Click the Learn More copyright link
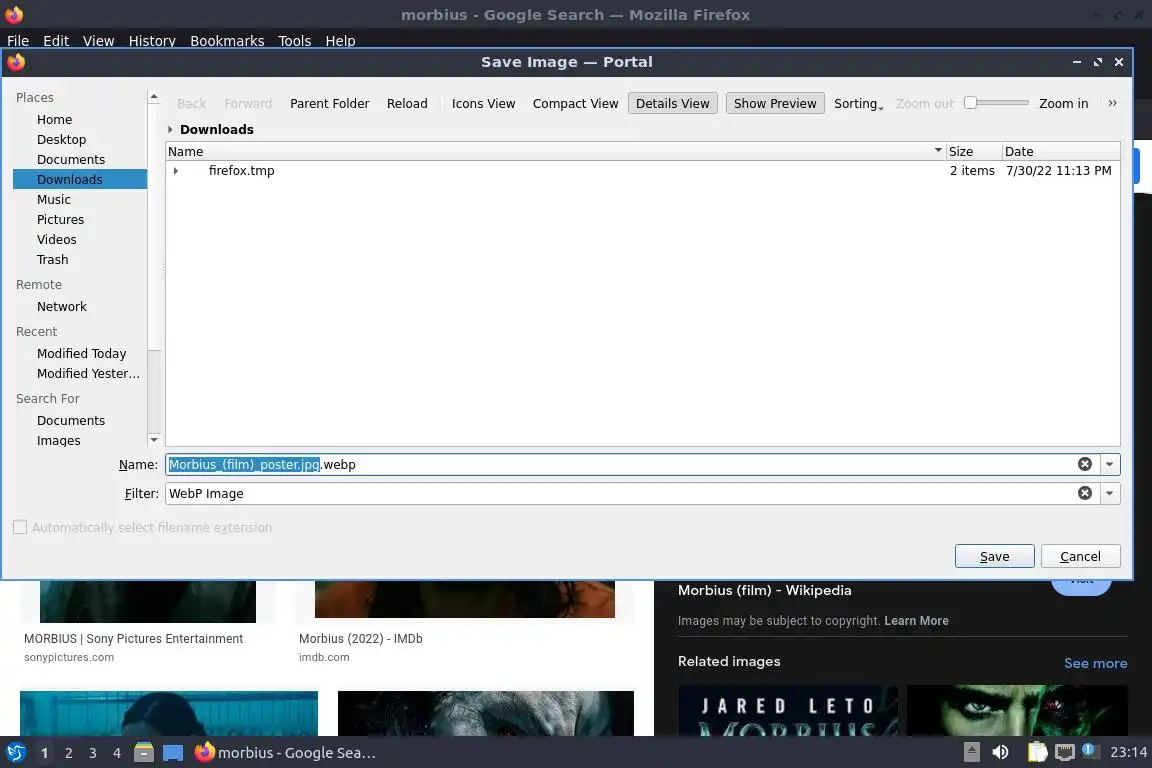The width and height of the screenshot is (1152, 768). (916, 620)
